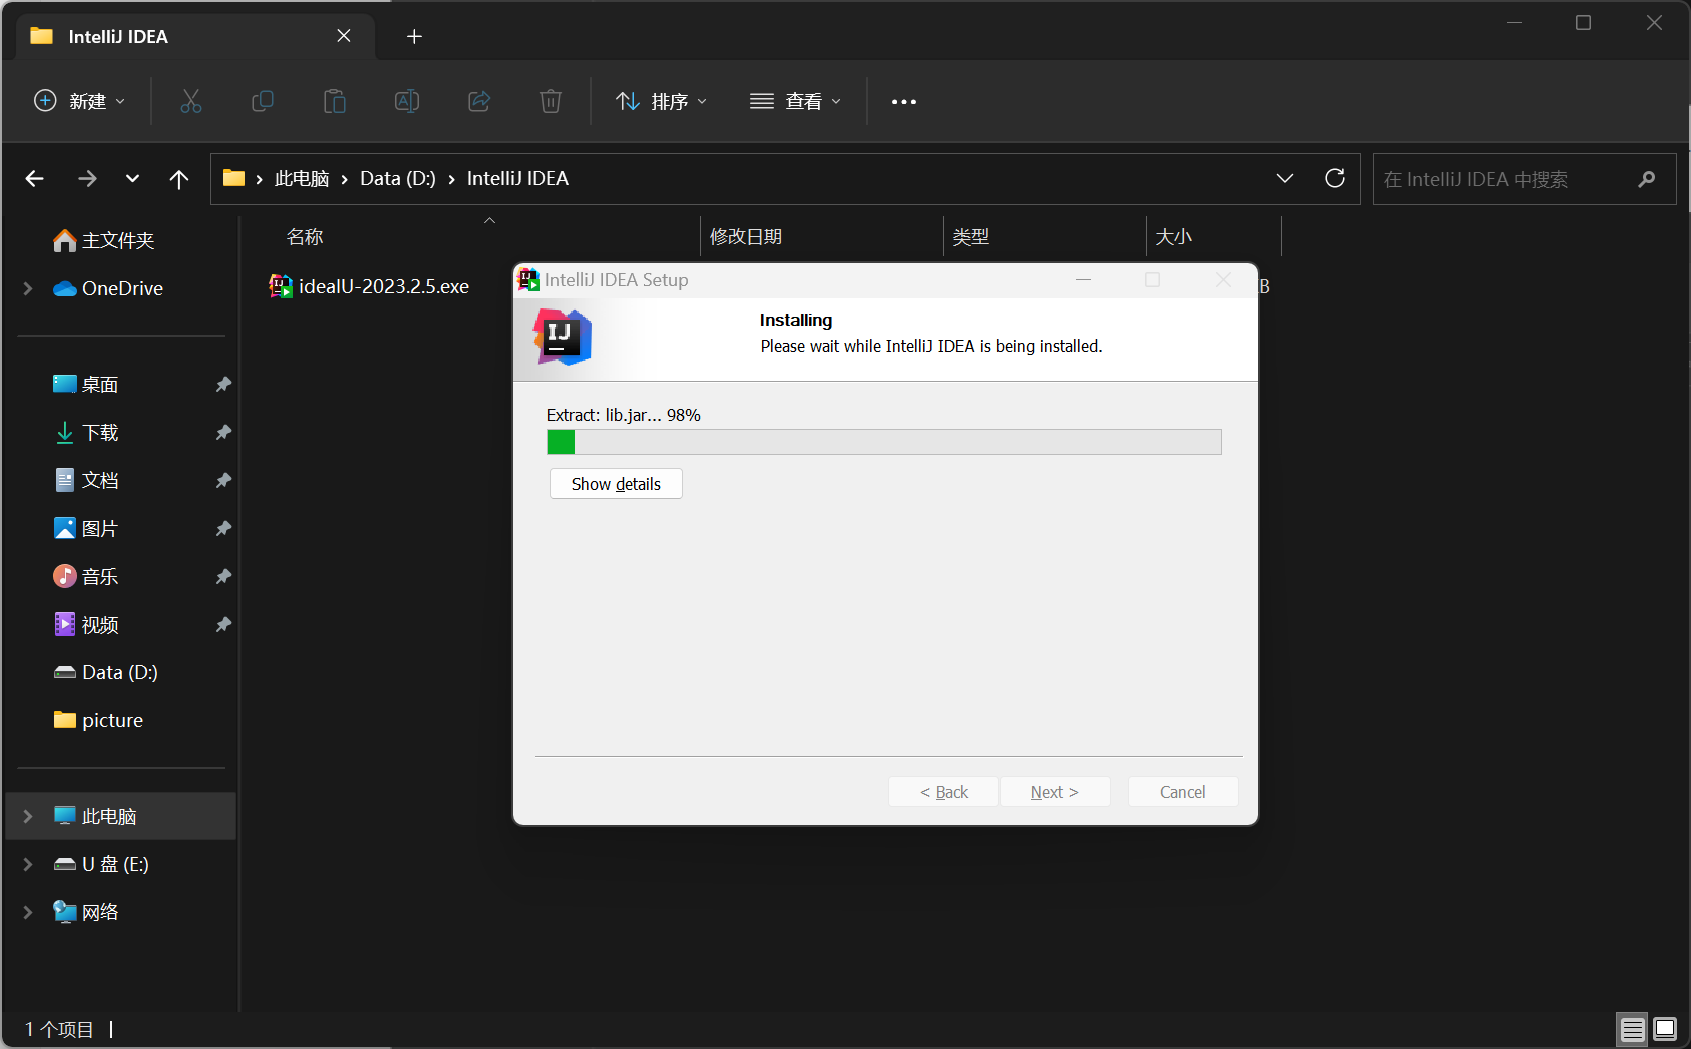Go up one folder level
The width and height of the screenshot is (1691, 1049).
click(179, 179)
